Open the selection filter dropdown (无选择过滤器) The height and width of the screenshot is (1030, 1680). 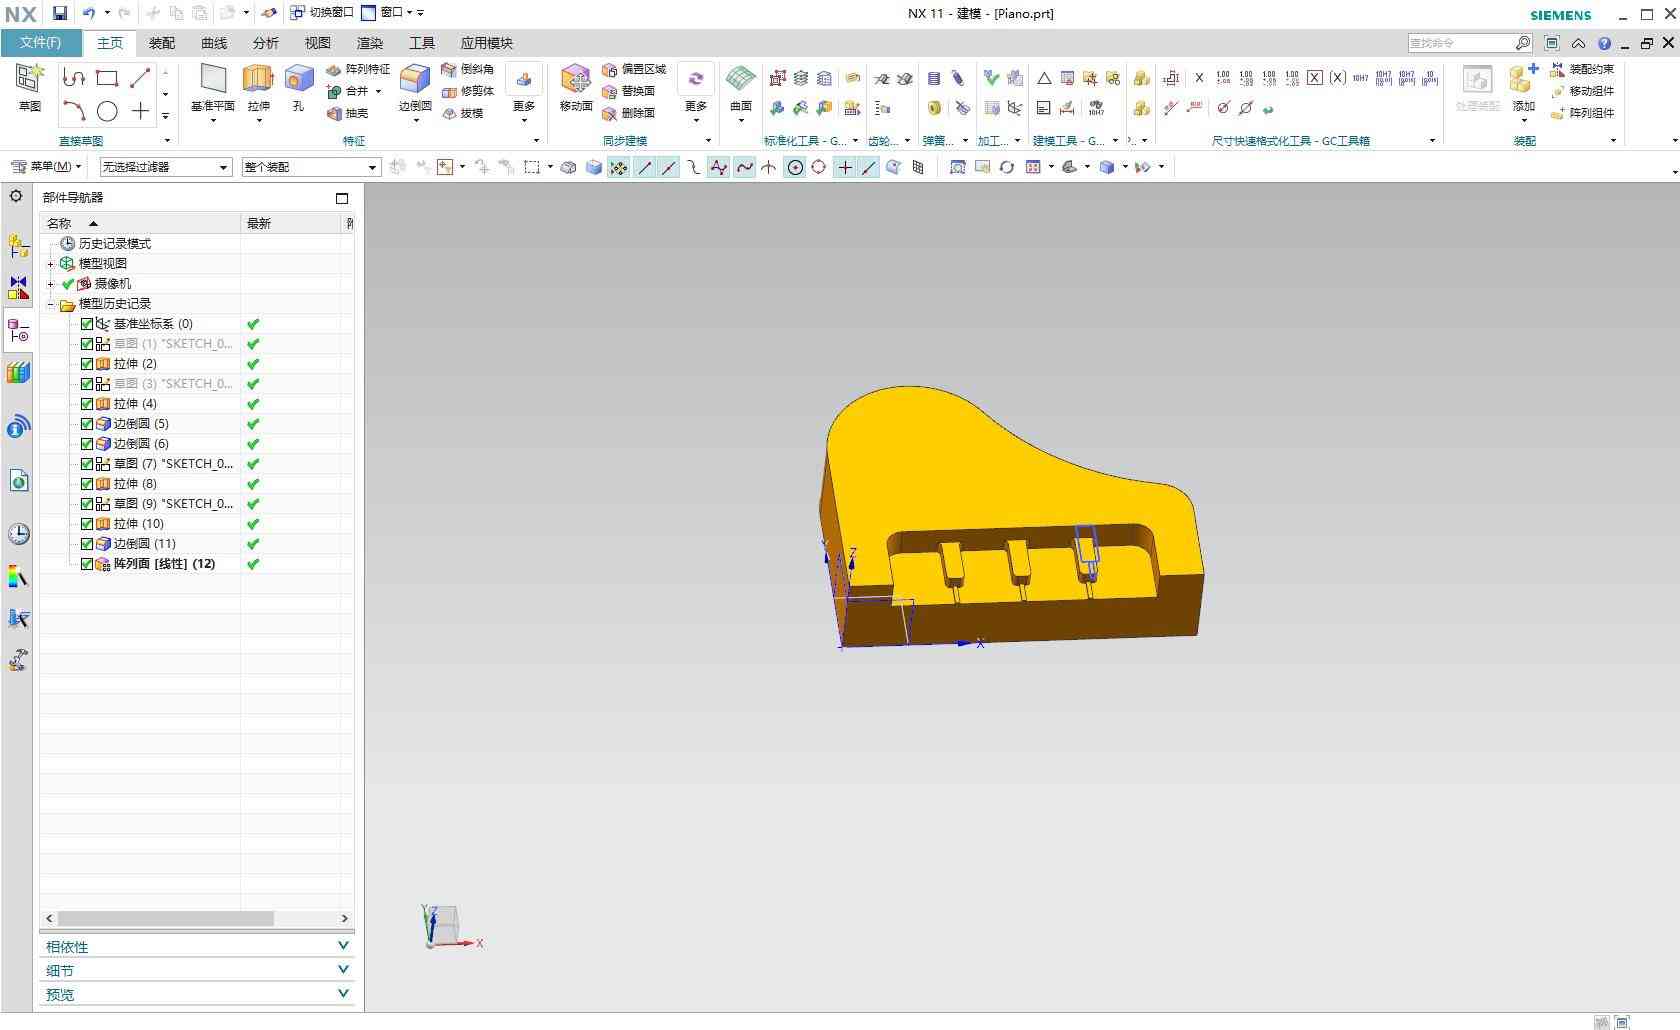[x=165, y=167]
